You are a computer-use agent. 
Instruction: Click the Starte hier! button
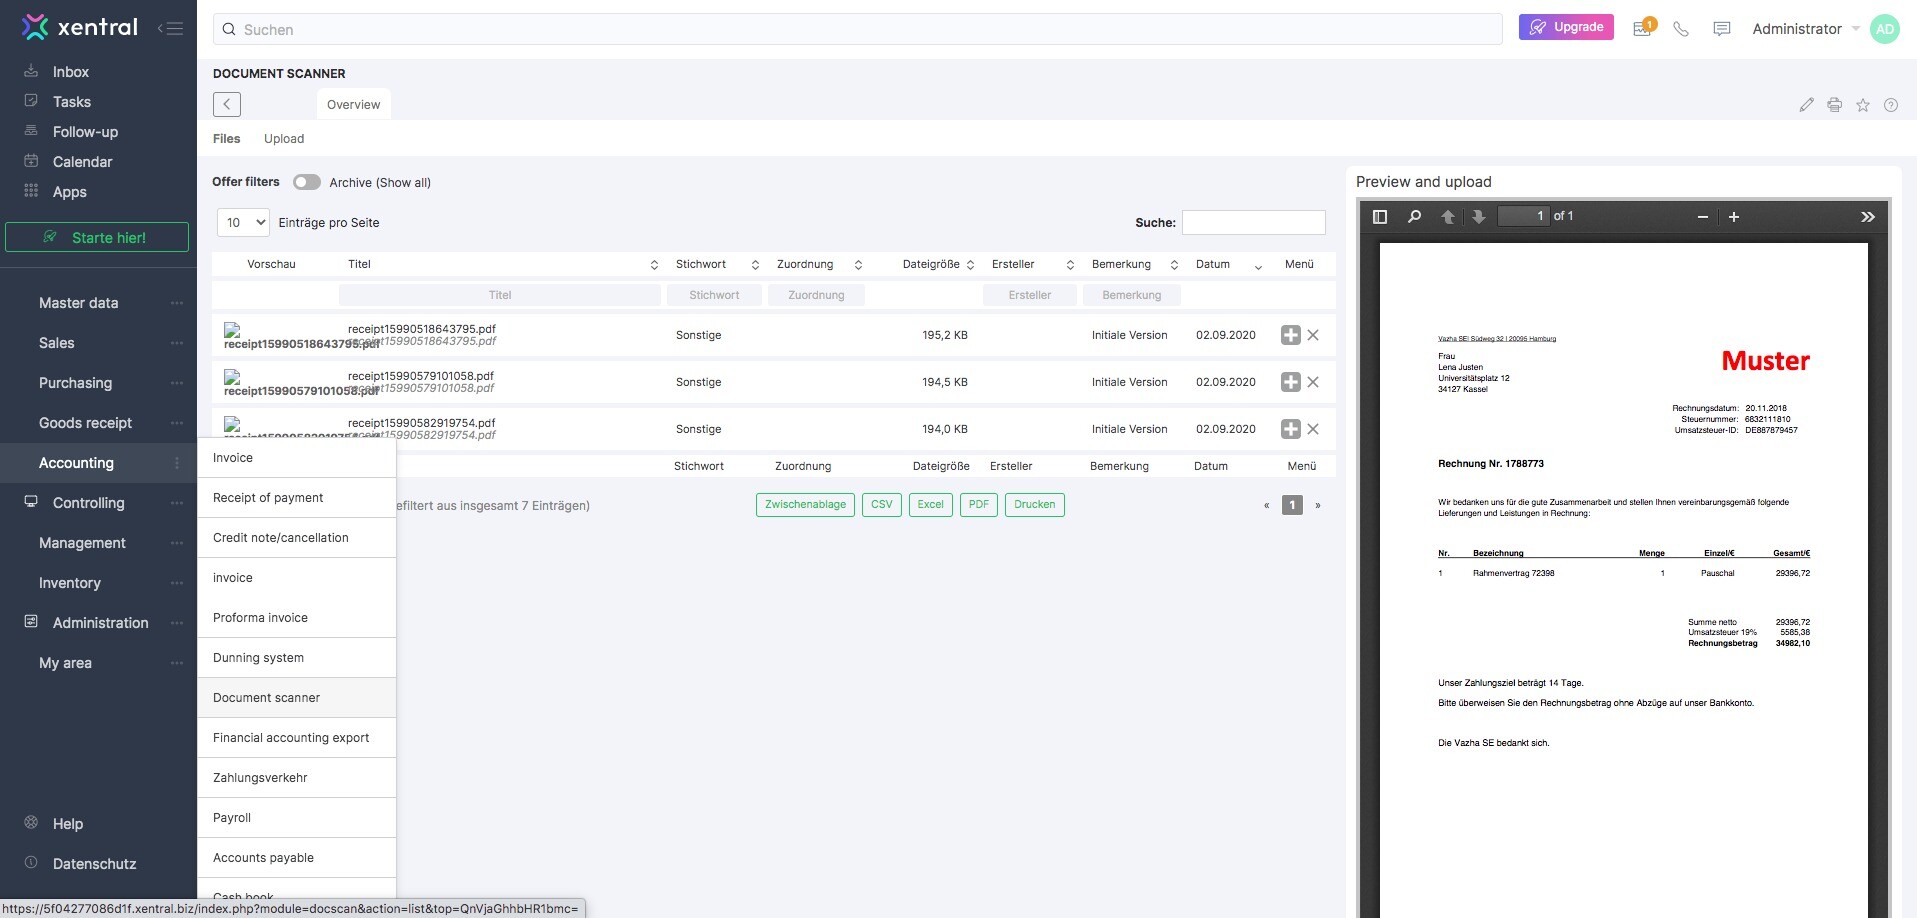pos(97,237)
